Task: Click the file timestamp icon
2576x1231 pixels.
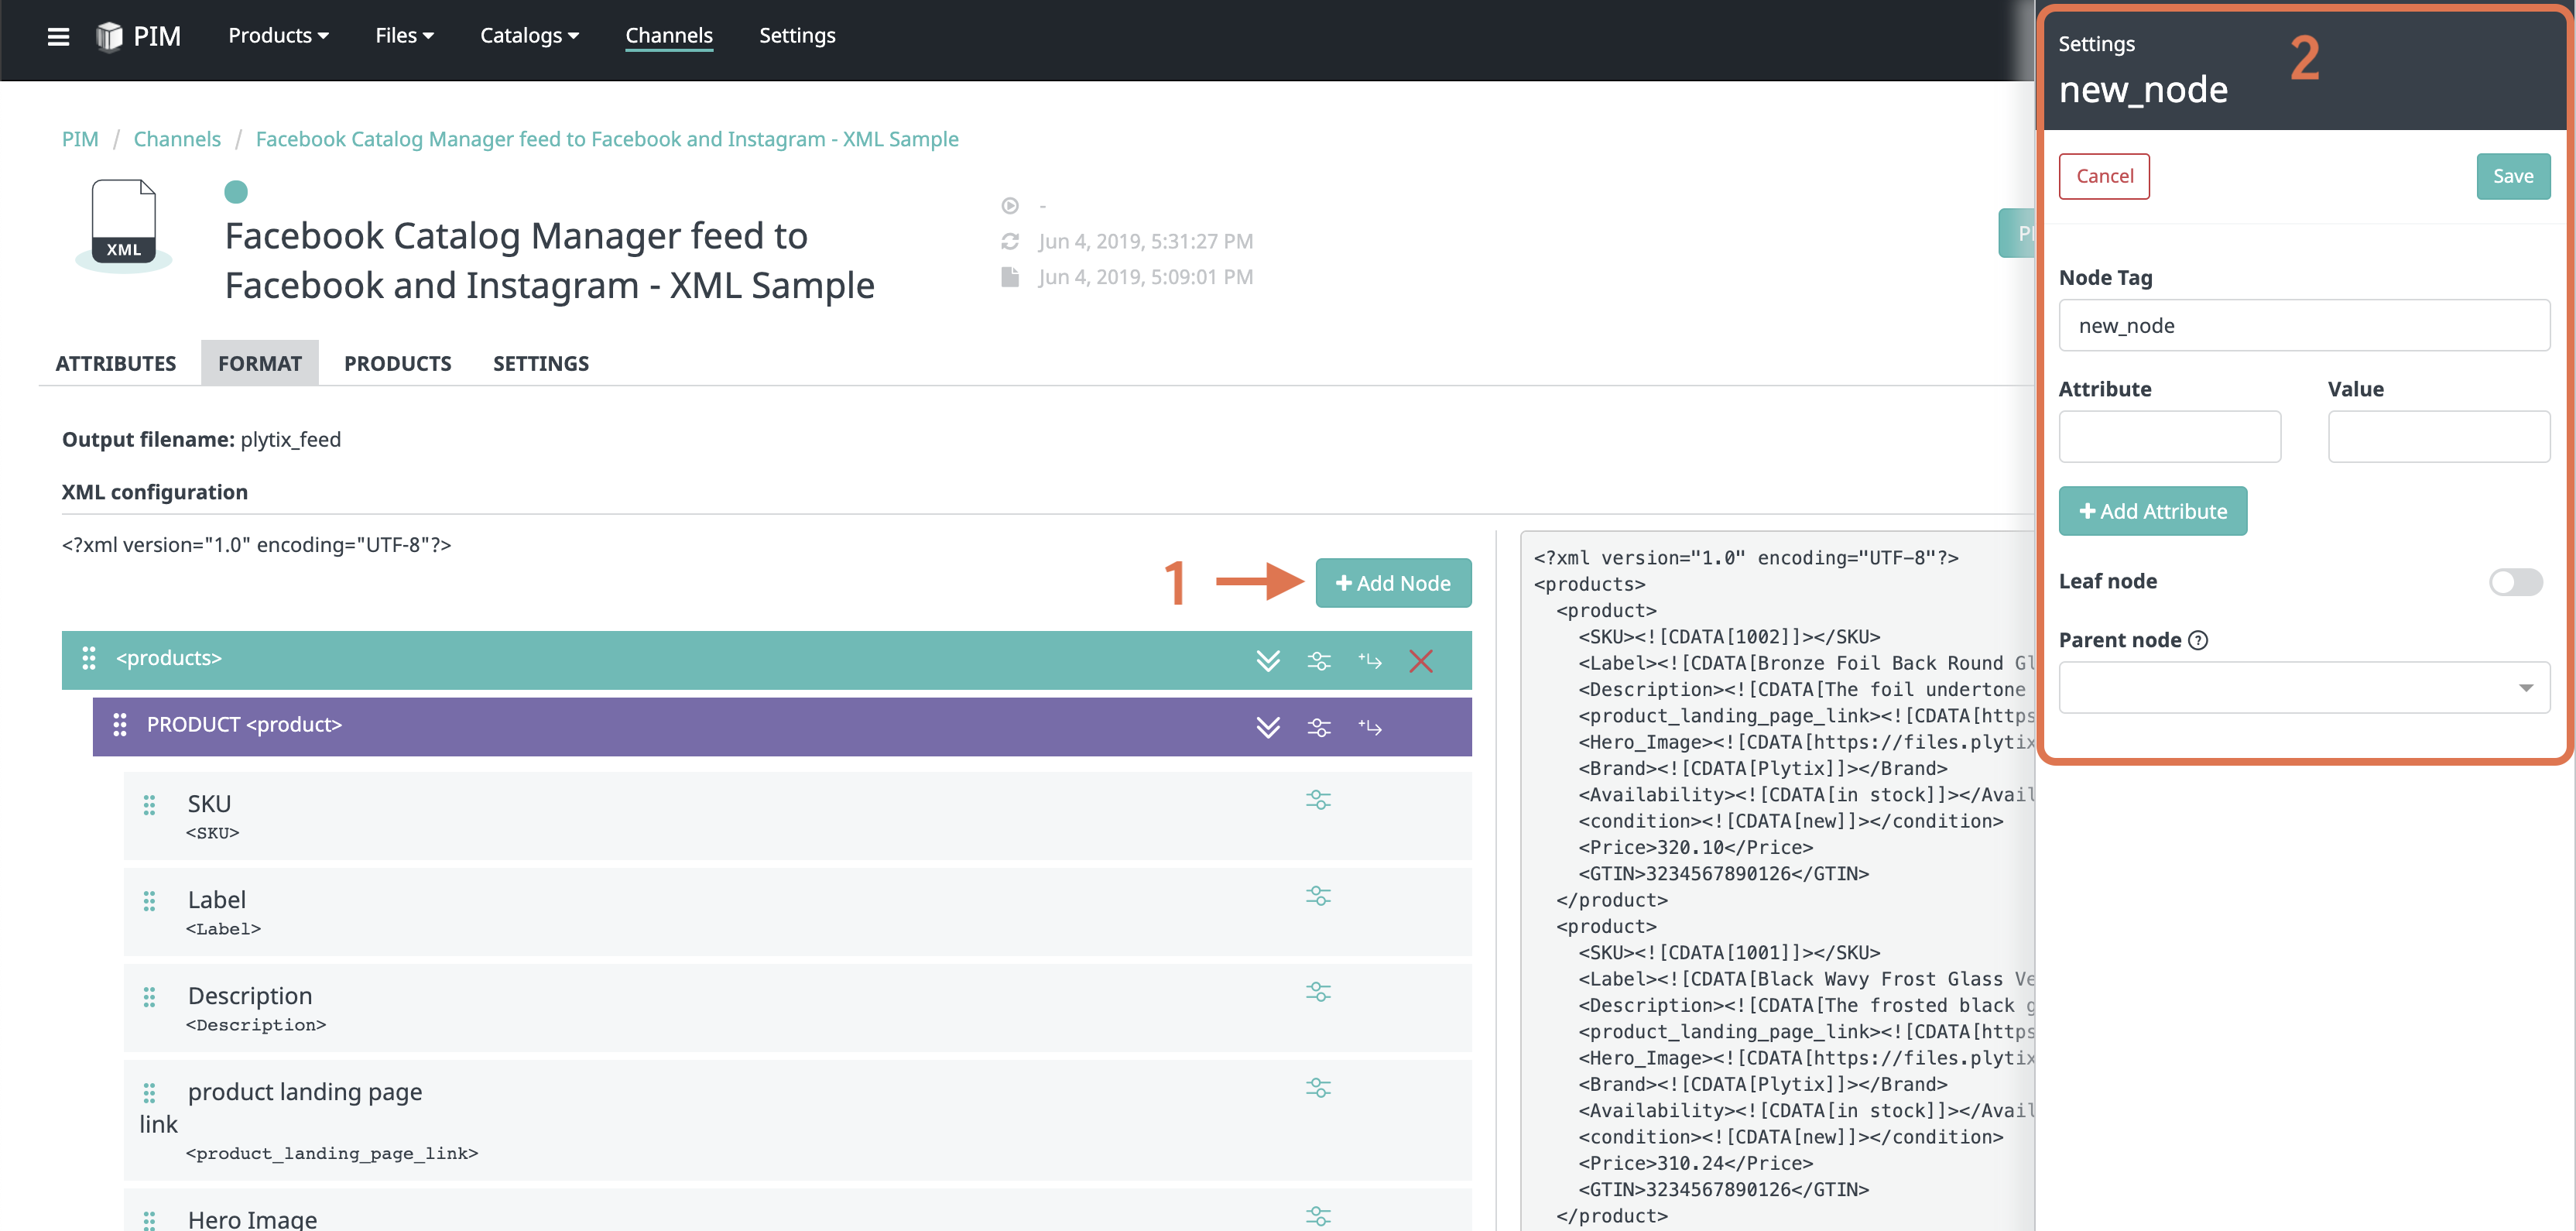Action: point(1010,277)
